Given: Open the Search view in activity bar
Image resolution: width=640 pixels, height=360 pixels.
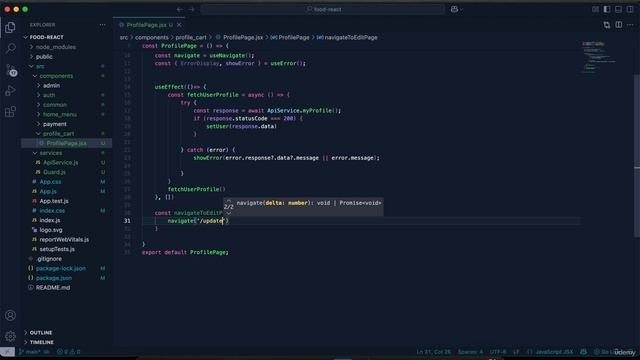Looking at the screenshot, I should pos(11,48).
